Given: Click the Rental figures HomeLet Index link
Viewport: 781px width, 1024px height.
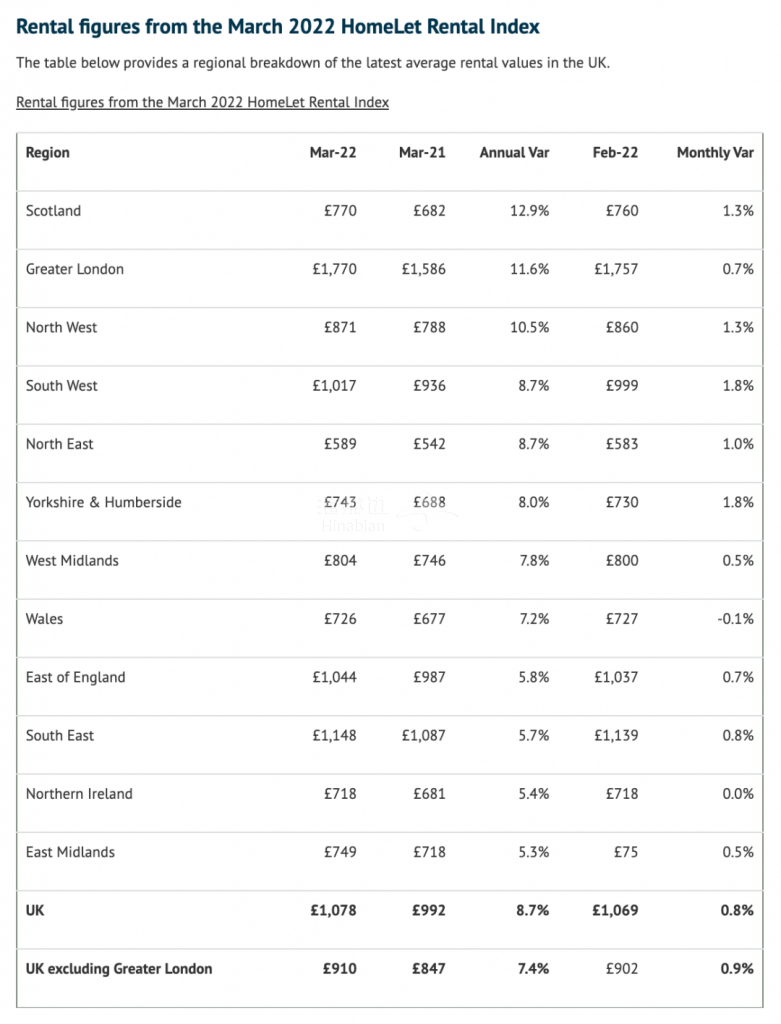Looking at the screenshot, I should coord(202,102).
